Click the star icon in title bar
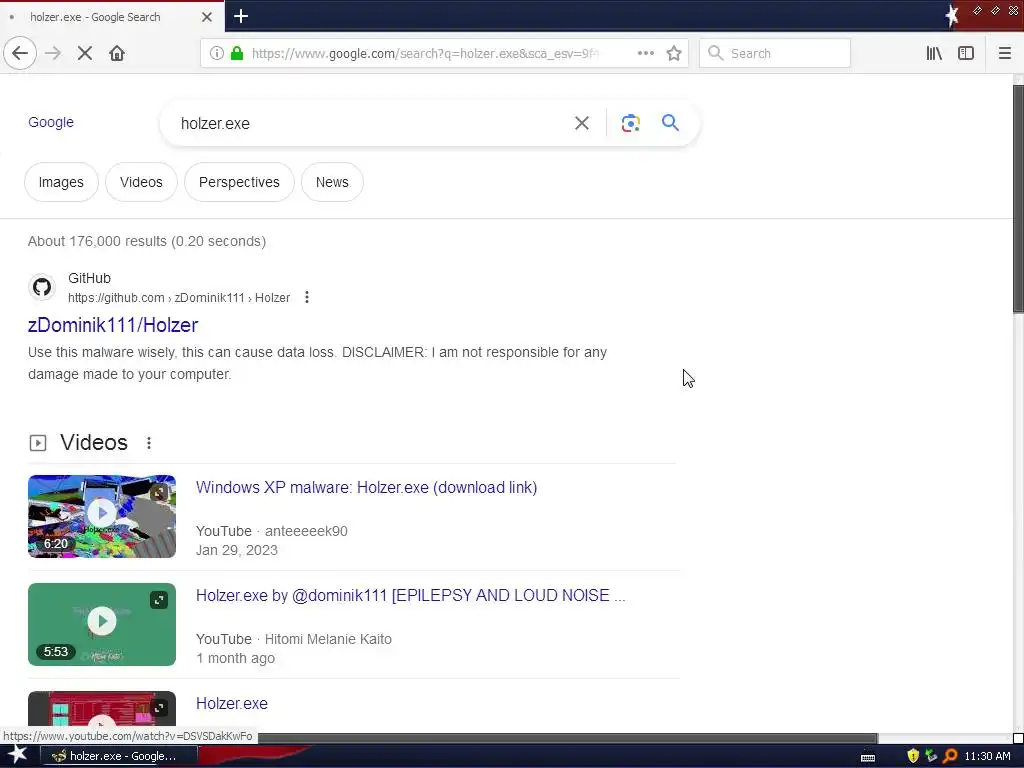1024x768 pixels. (952, 16)
